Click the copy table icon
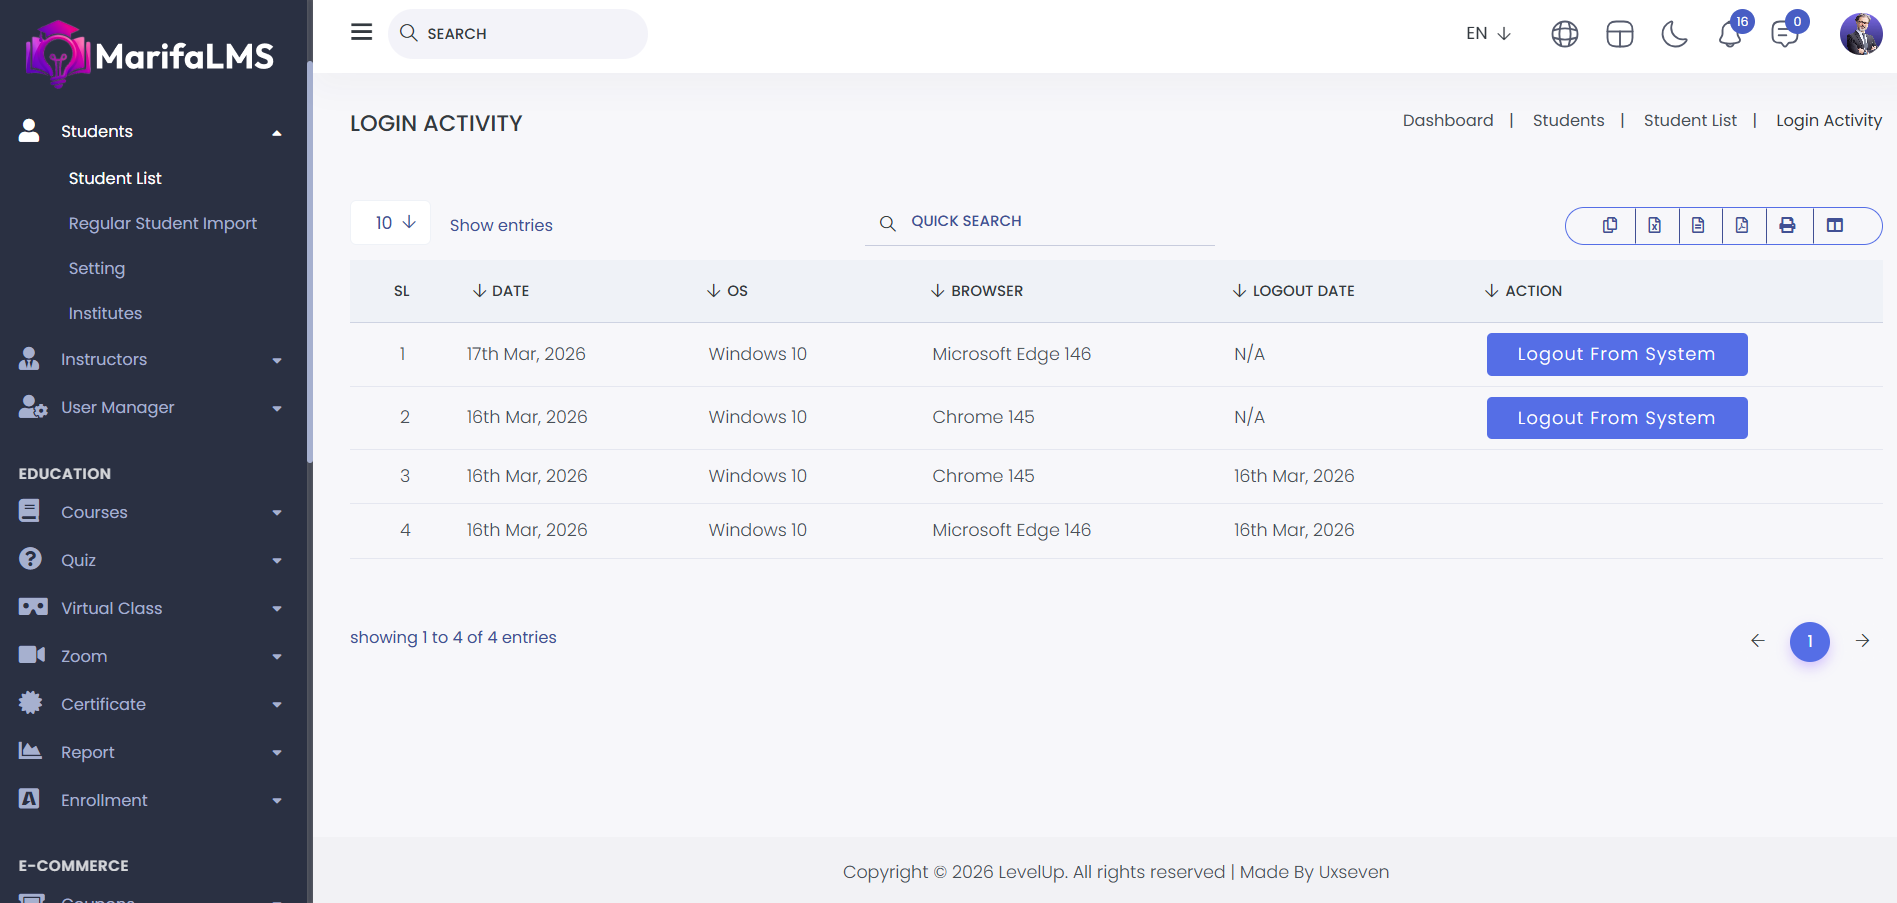The width and height of the screenshot is (1897, 903). [x=1609, y=226]
